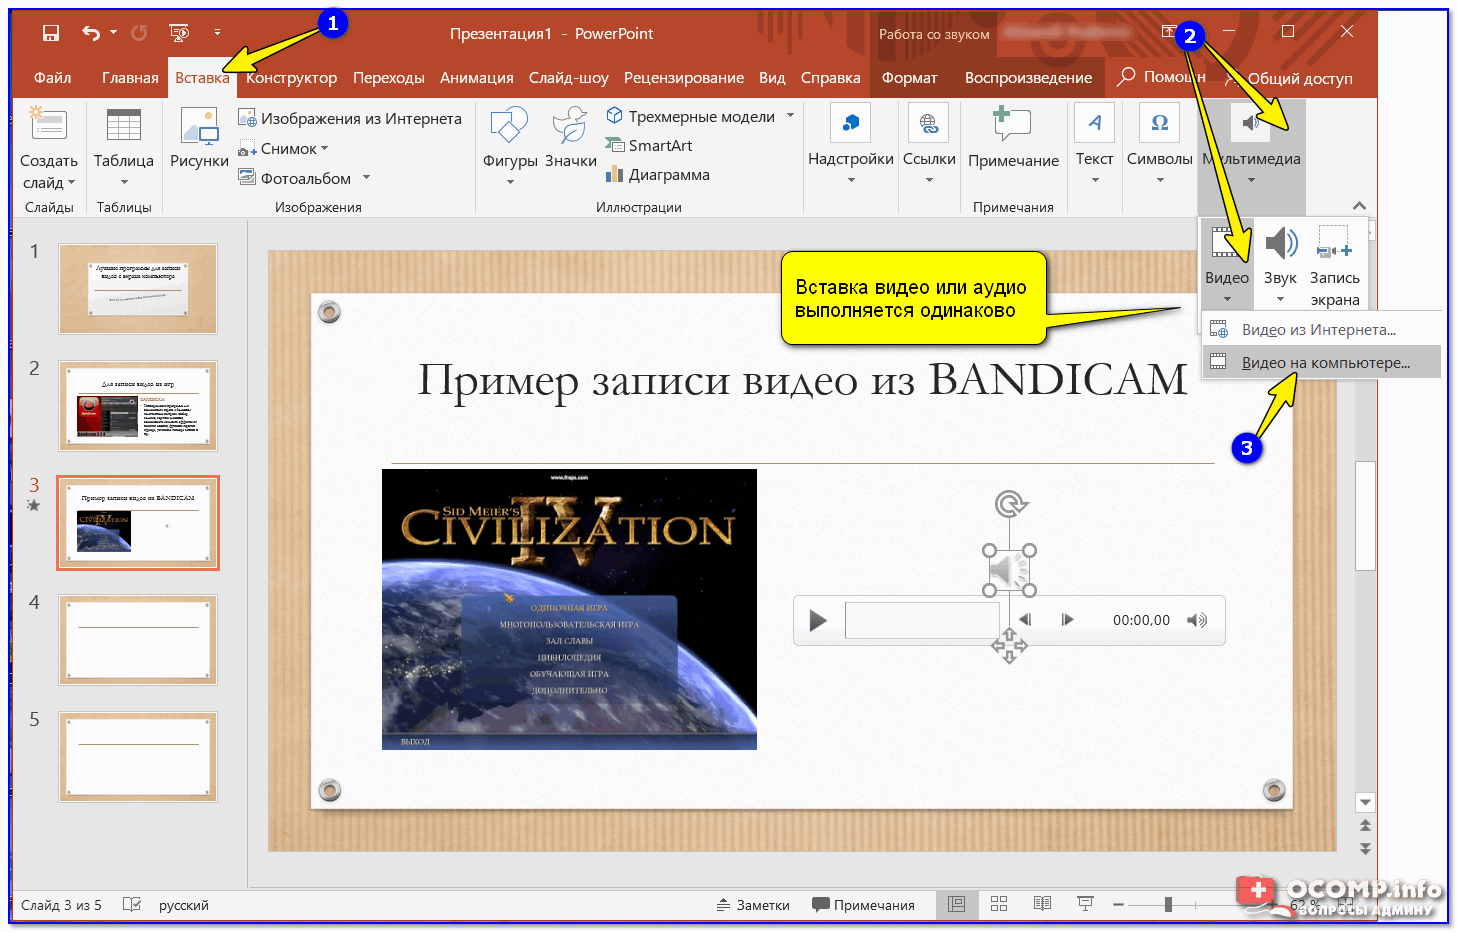The height and width of the screenshot is (932, 1457).
Task: Switch to the Анимация tab
Action: click(x=477, y=77)
